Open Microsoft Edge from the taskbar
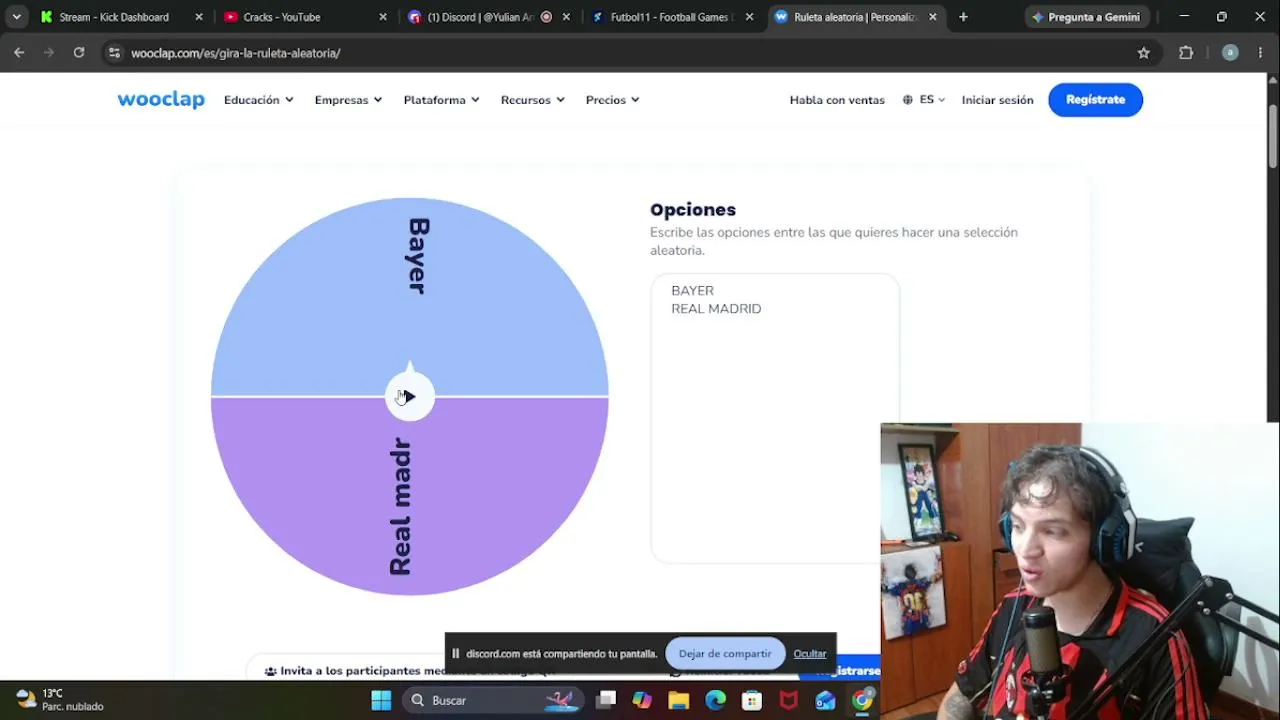 click(715, 700)
